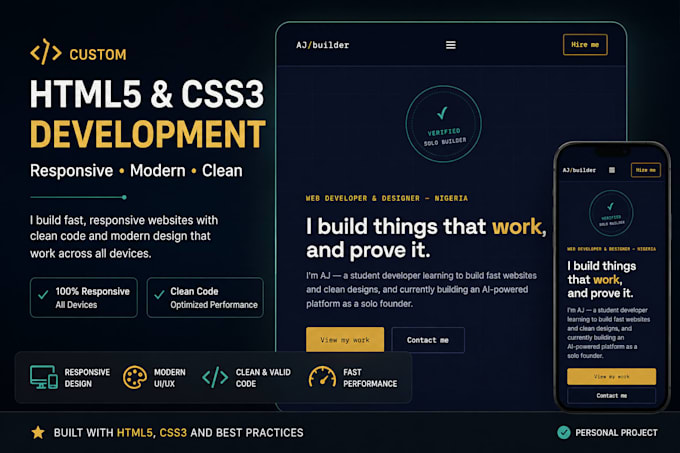This screenshot has width=680, height=453.
Task: Click the Verified Solo Builder badge in tablet
Action: (x=443, y=124)
